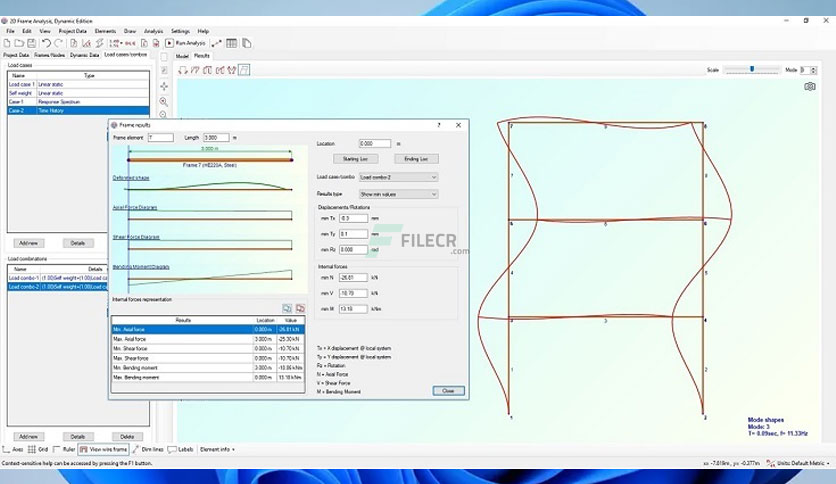Click the help question mark in Frame results
The image size is (836, 484).
tap(439, 125)
